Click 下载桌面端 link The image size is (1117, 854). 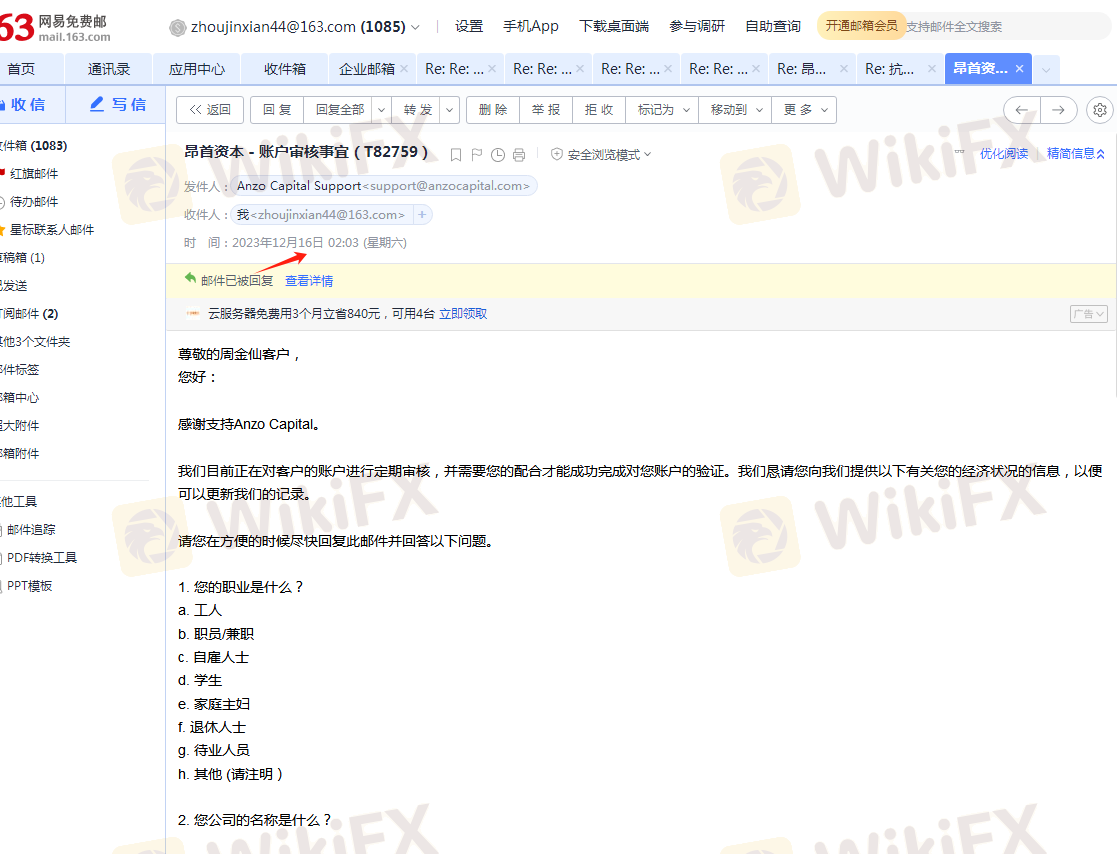coord(614,26)
